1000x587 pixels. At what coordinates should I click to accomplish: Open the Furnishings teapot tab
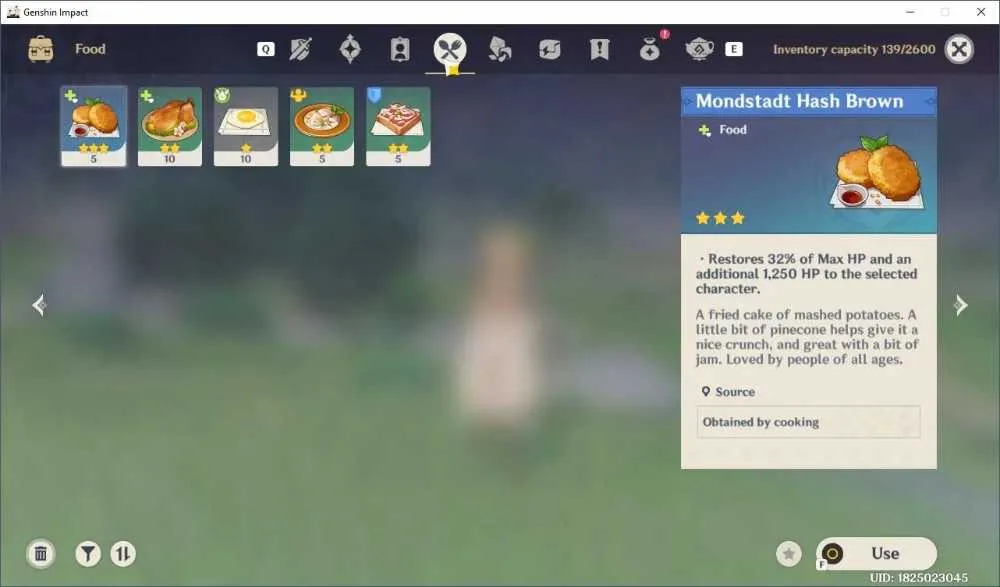699,49
